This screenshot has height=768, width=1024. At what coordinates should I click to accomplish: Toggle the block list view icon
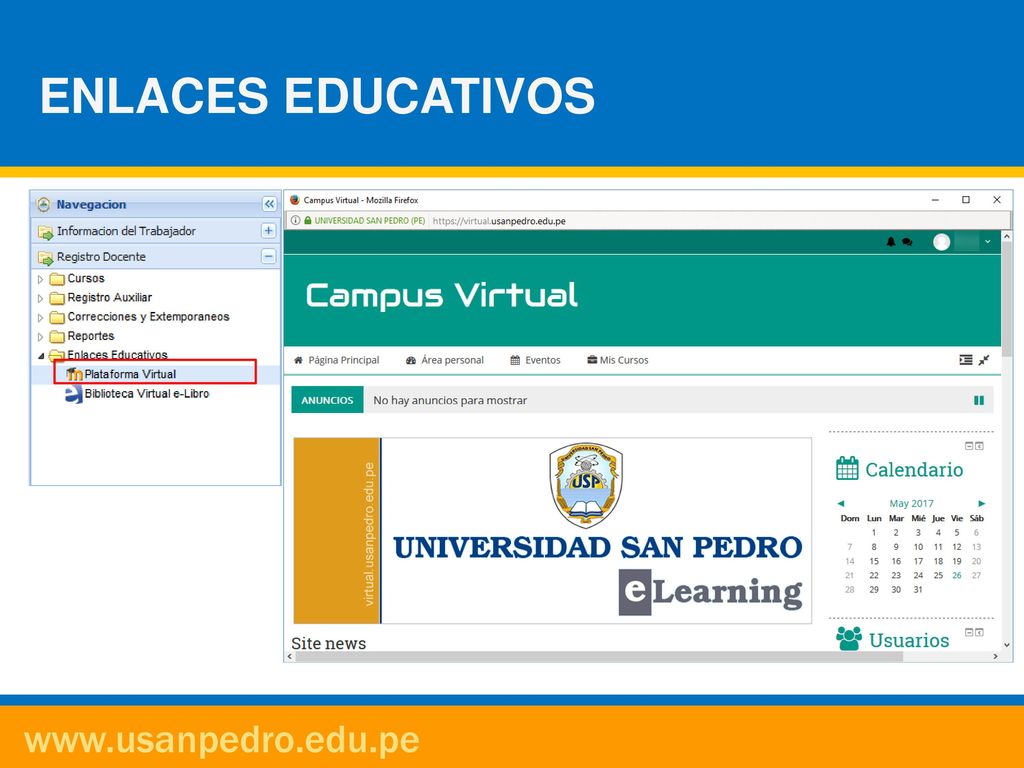(x=966, y=360)
